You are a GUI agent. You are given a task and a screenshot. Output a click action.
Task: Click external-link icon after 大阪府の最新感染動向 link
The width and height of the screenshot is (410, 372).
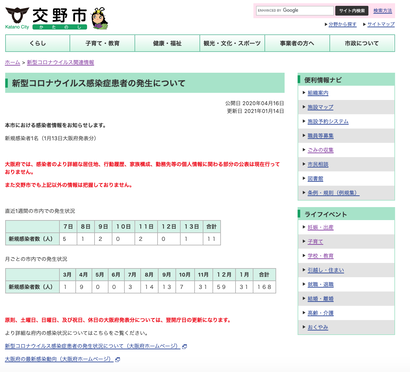(x=117, y=359)
